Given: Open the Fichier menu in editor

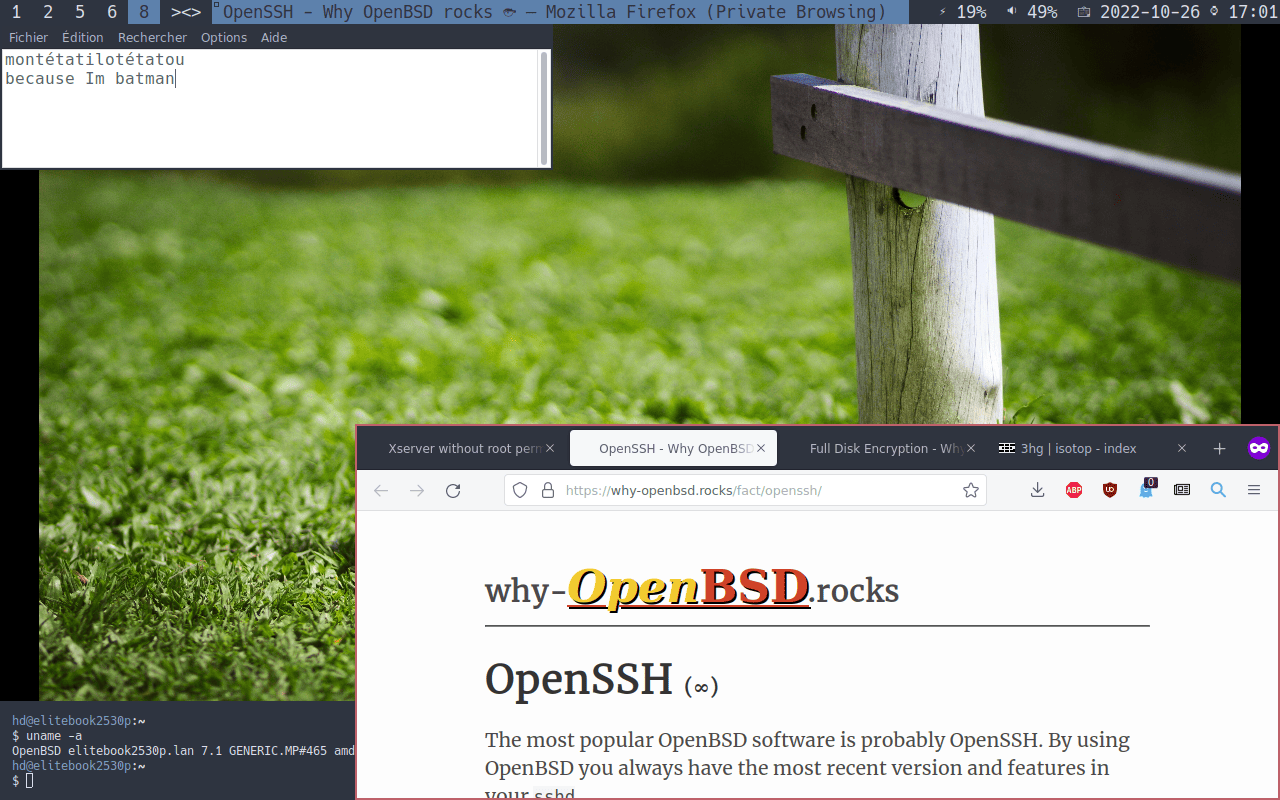Looking at the screenshot, I should 28,37.
